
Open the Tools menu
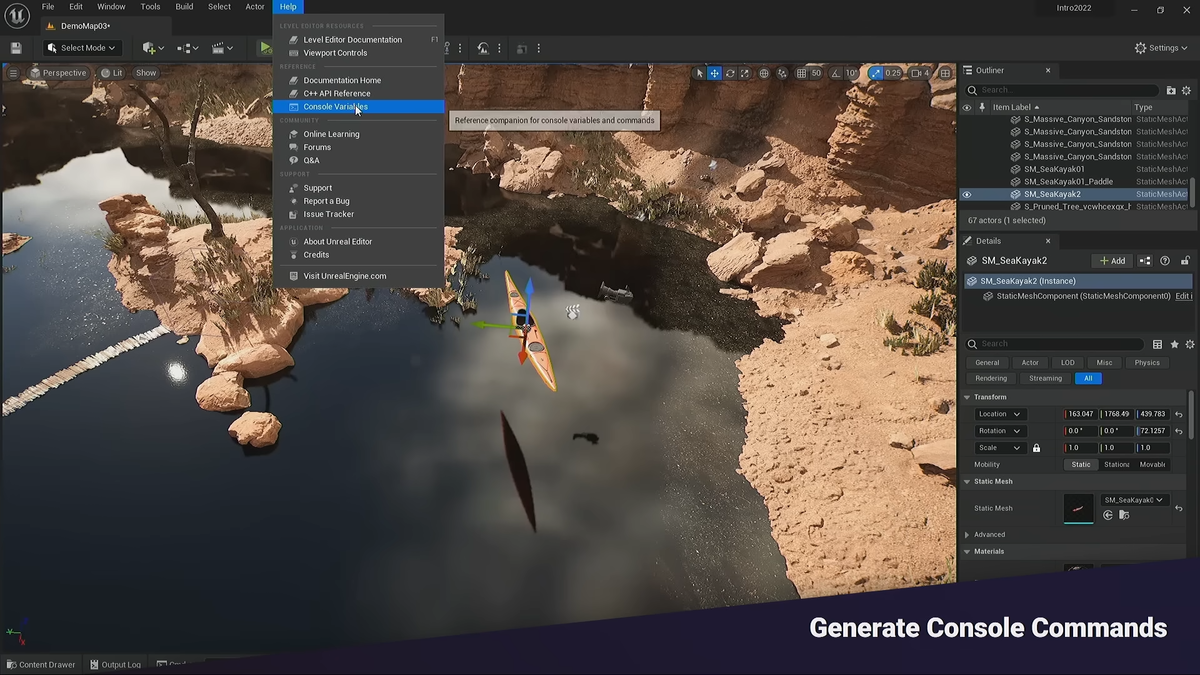coord(150,7)
